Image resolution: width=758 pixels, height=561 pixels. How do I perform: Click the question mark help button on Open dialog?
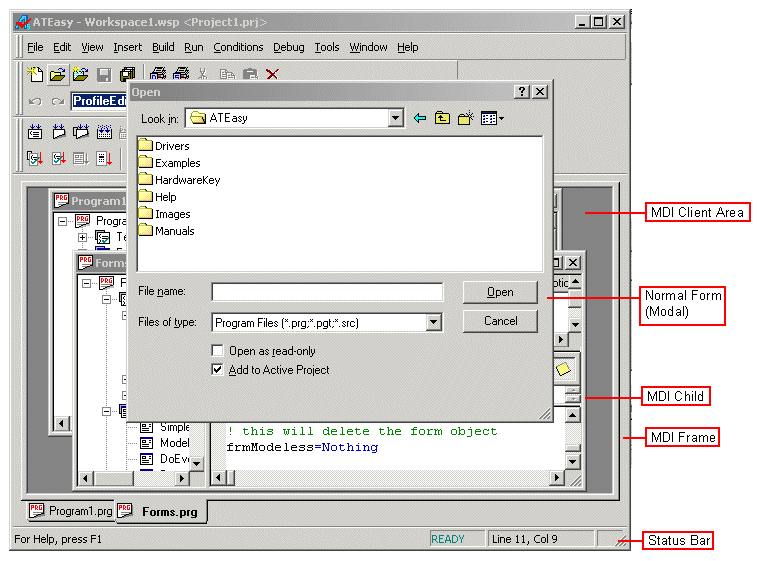522,91
